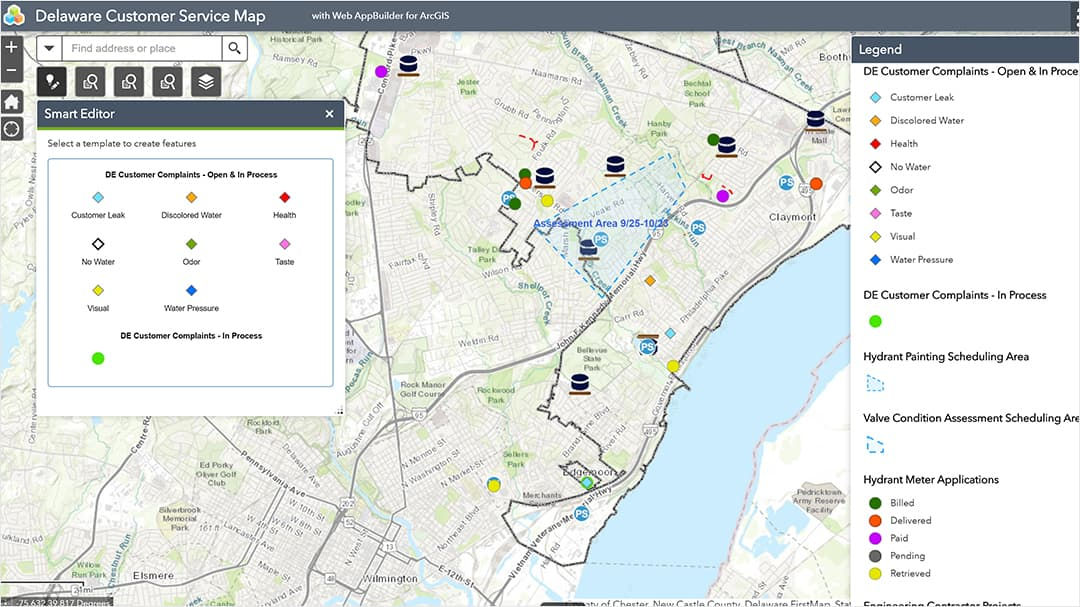Open the Layers widget icon
This screenshot has height=607, width=1080.
[205, 81]
